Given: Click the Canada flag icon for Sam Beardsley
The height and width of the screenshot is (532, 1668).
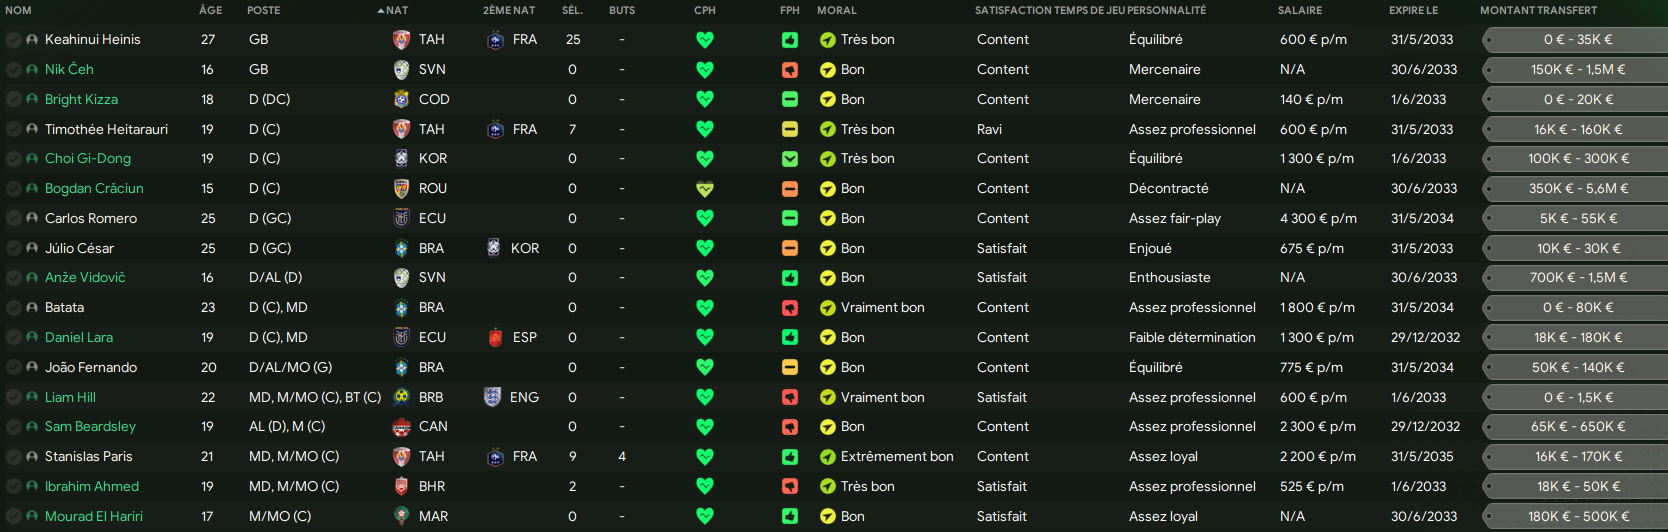Looking at the screenshot, I should 401,427.
